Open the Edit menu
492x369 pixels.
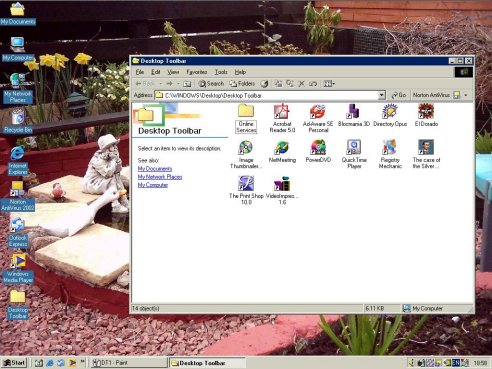[x=156, y=72]
